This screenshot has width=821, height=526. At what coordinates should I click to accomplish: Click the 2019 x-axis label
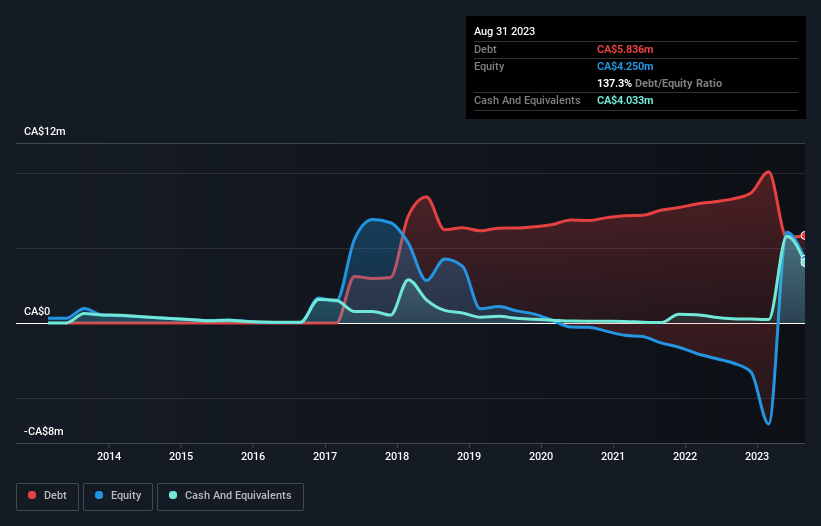tap(469, 456)
